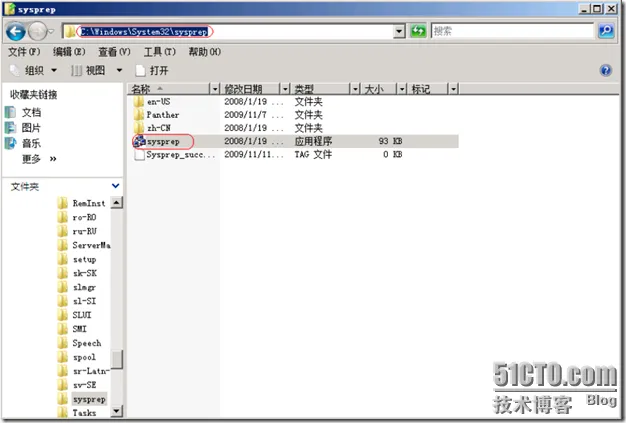Viewport: 626px width, 423px height.
Task: Click the "93 KB" size cell
Action: pos(390,141)
